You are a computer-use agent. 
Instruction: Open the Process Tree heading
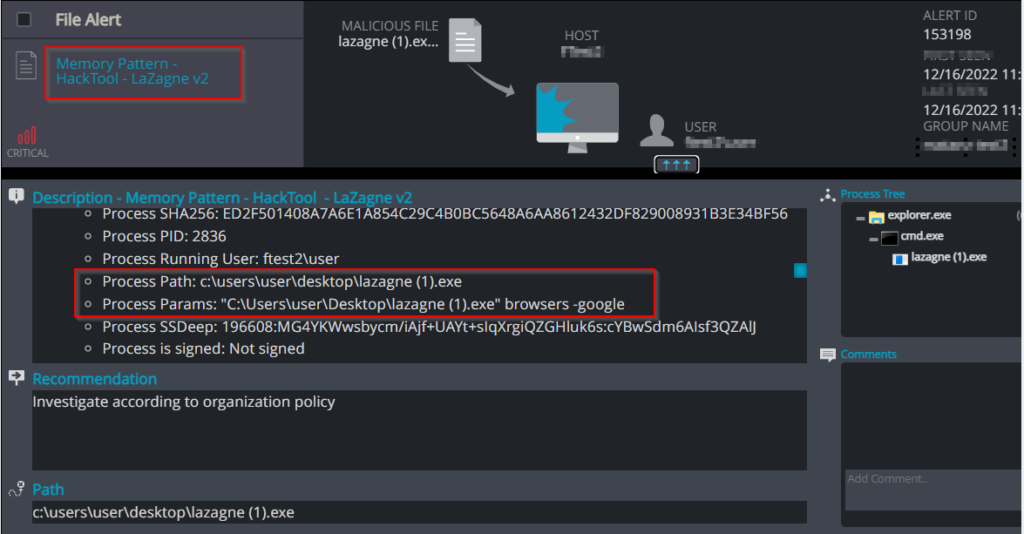(872, 194)
